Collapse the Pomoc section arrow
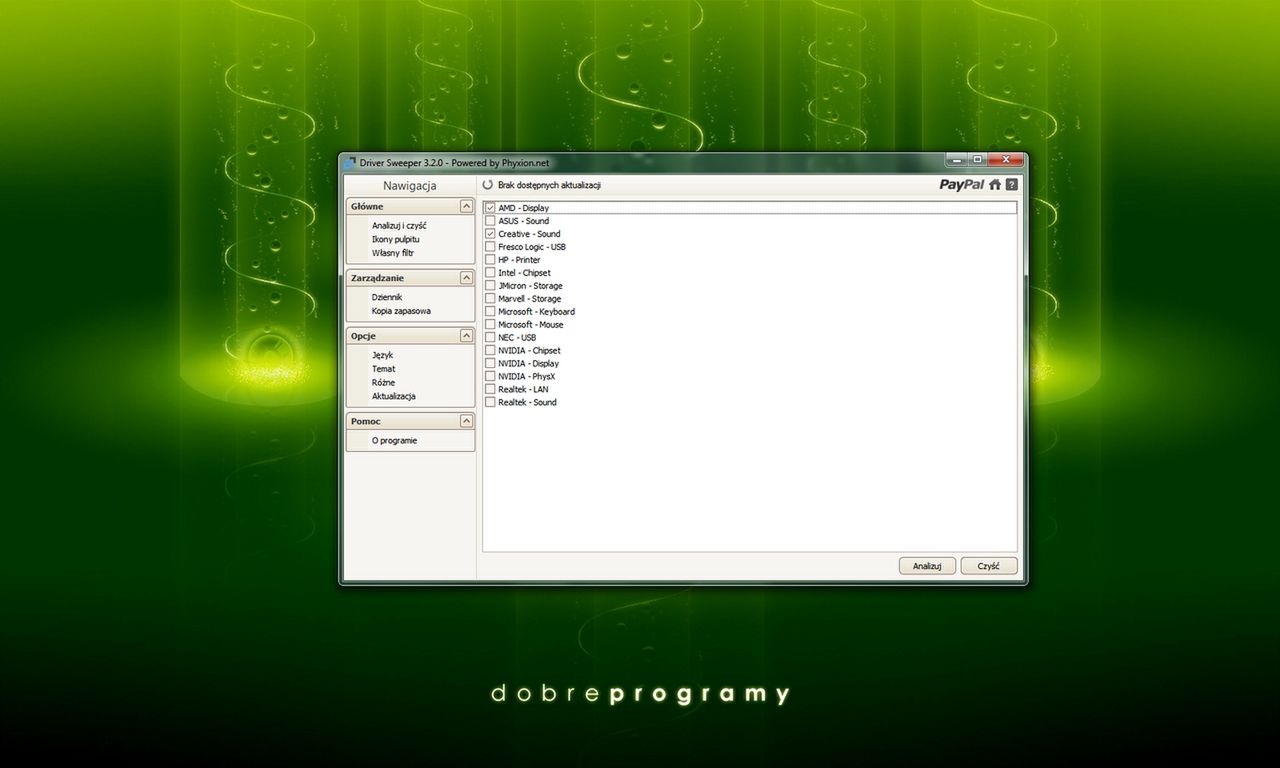This screenshot has height=768, width=1280. (x=466, y=421)
